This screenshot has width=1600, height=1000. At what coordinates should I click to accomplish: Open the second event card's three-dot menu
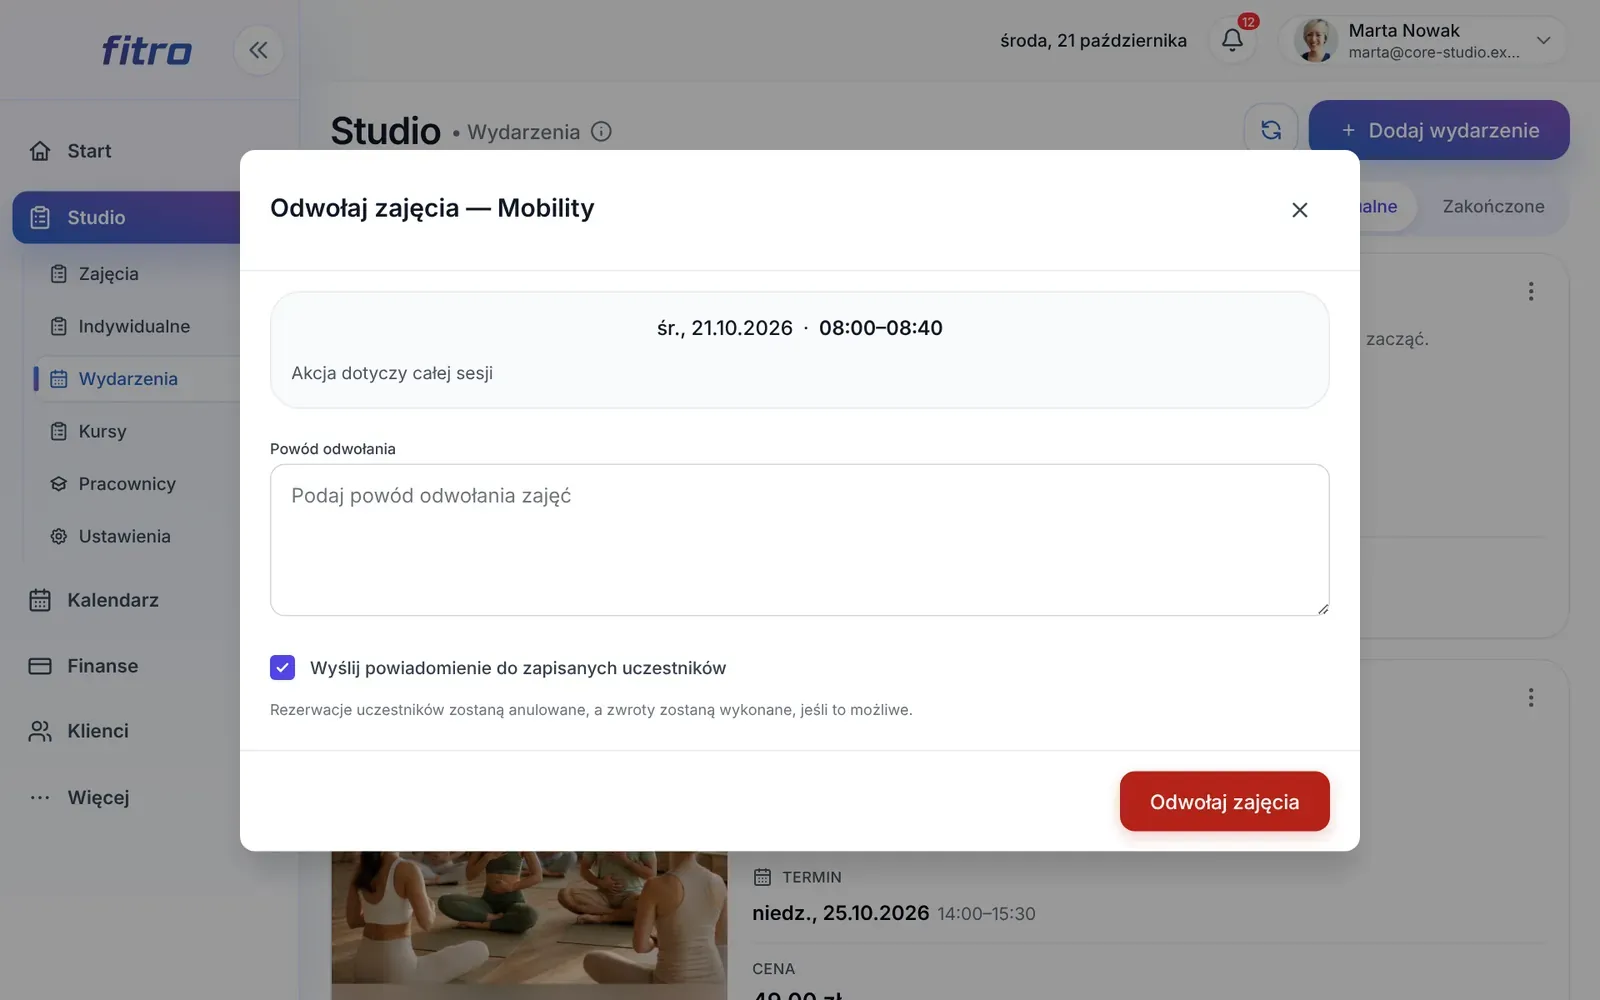click(1530, 697)
